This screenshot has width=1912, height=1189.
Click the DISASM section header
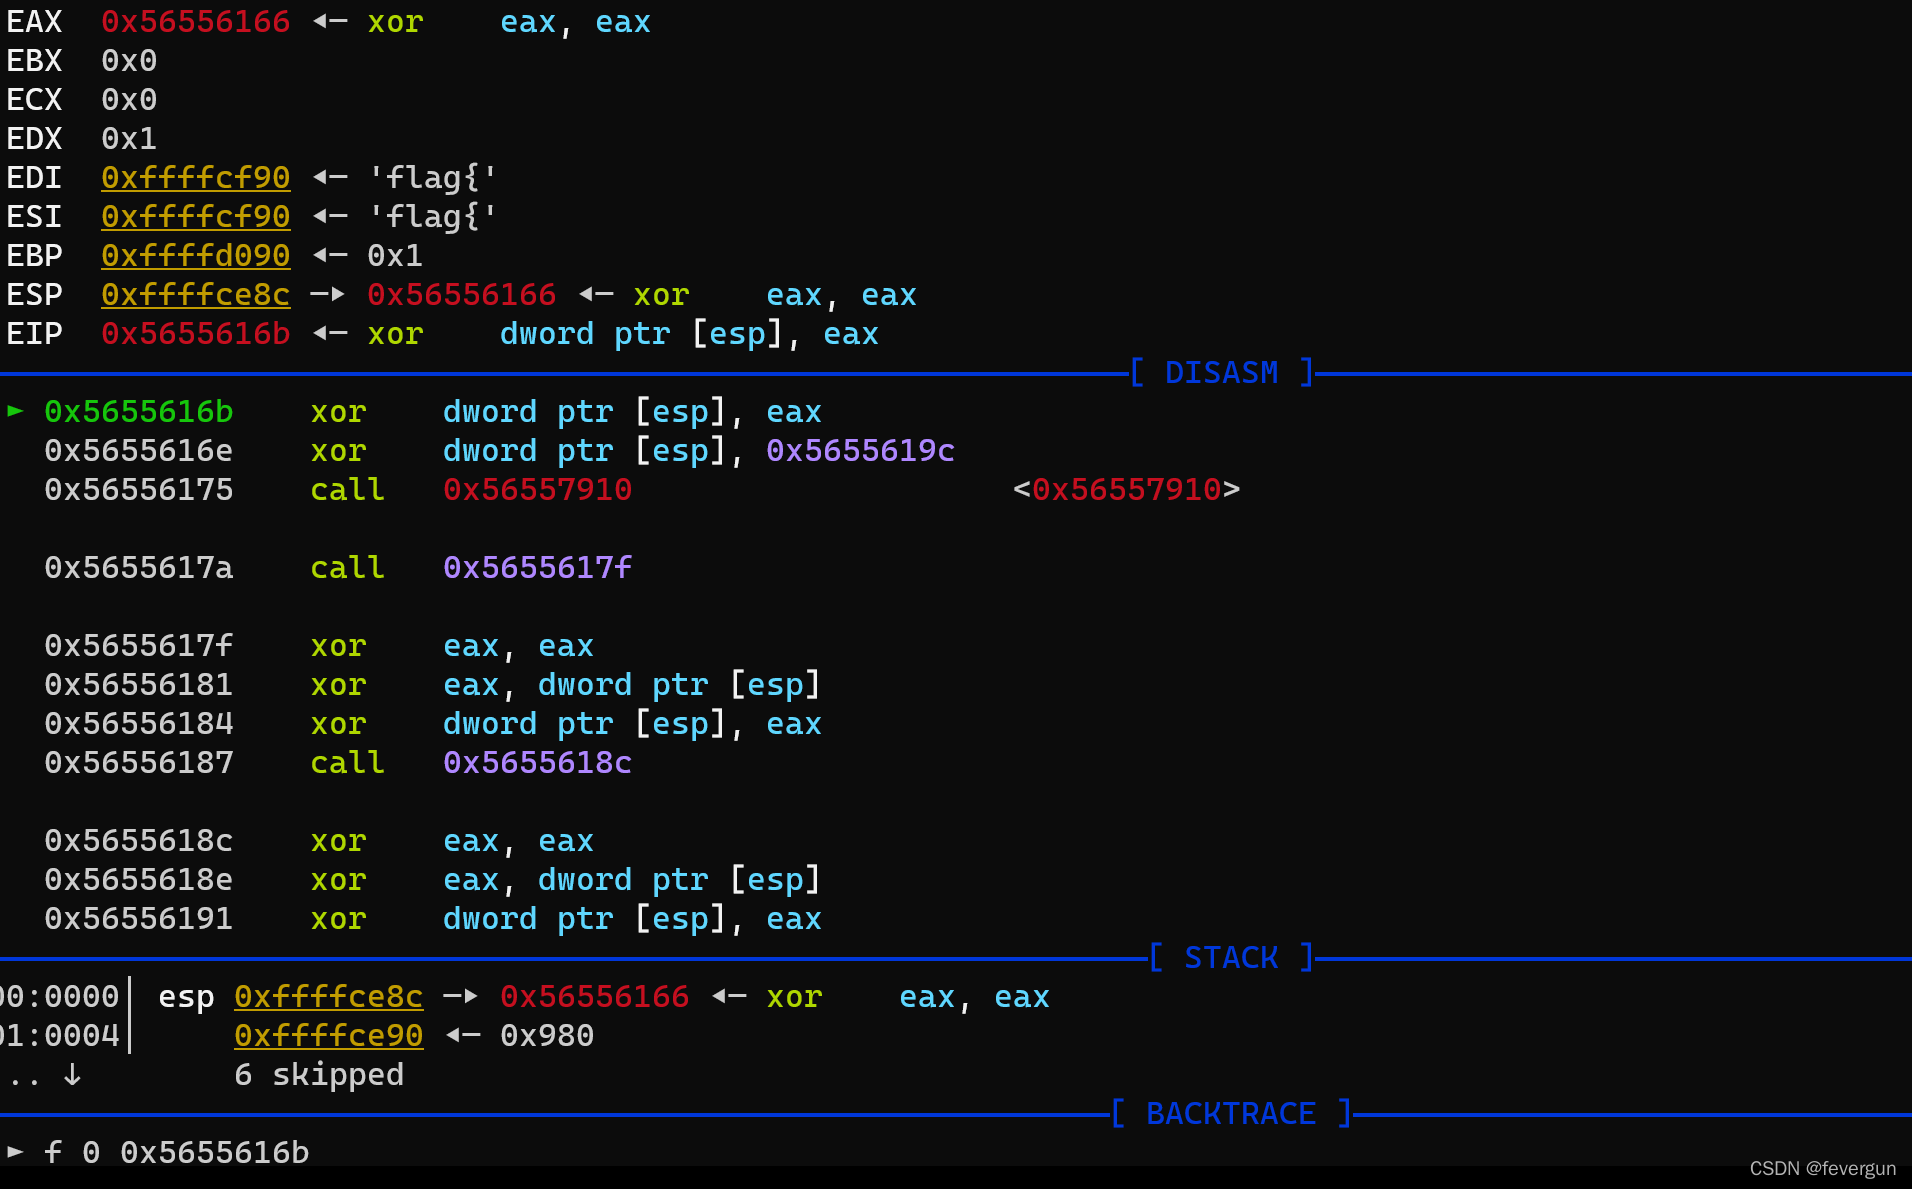(x=1222, y=373)
